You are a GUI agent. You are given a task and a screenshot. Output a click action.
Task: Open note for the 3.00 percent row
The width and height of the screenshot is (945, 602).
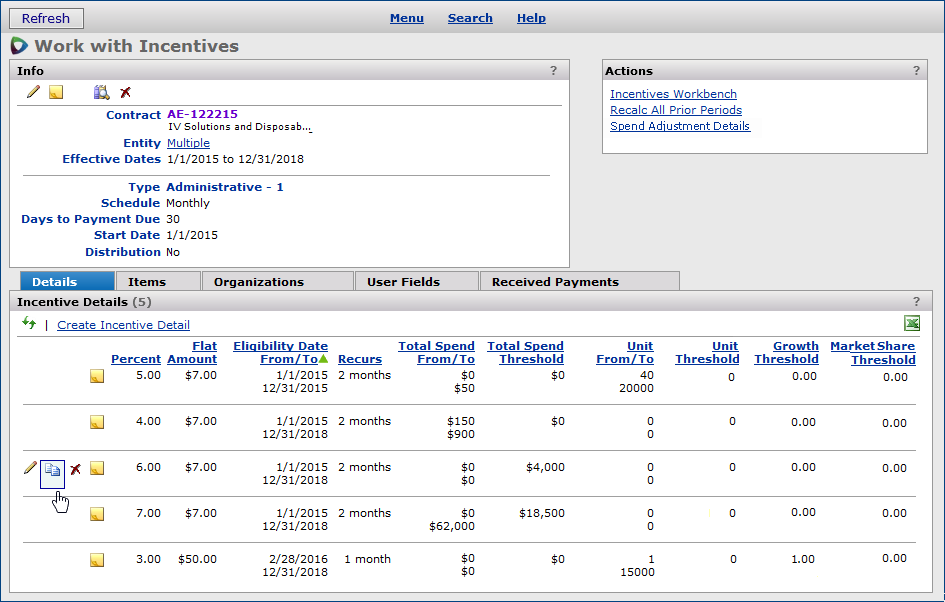click(x=97, y=560)
